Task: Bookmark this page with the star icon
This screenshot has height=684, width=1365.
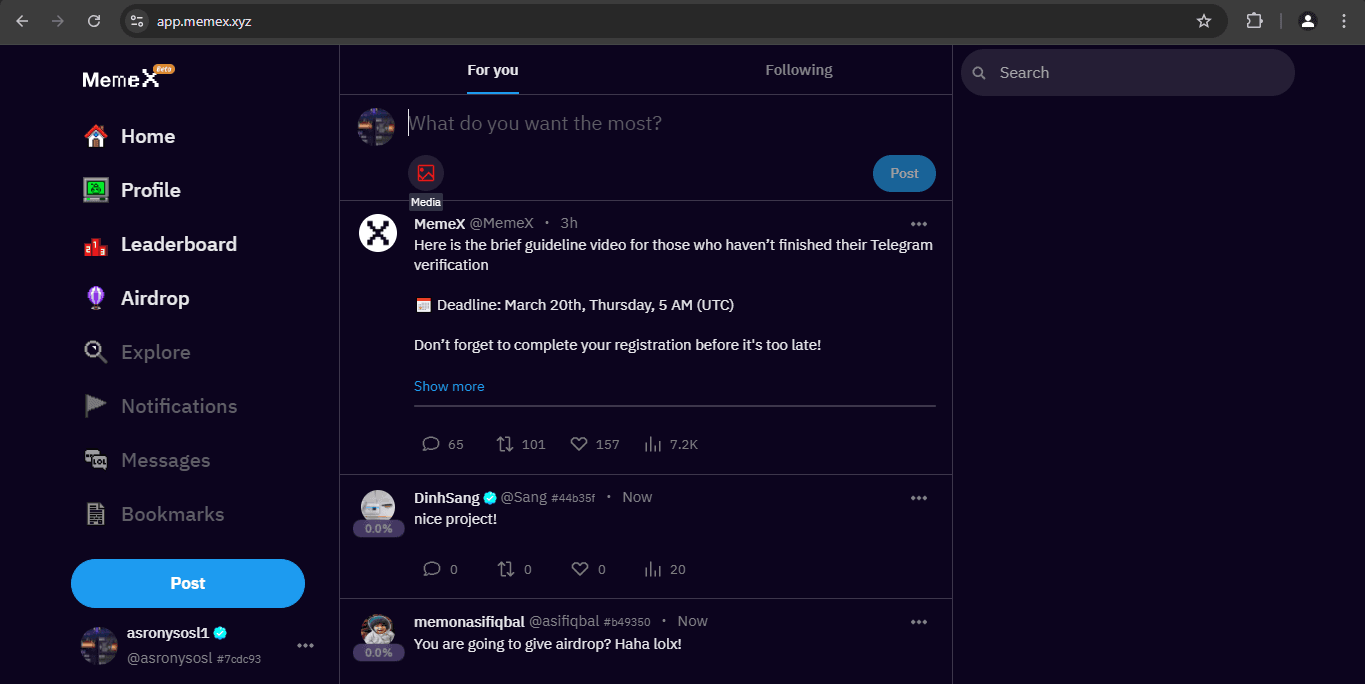Action: click(x=1204, y=21)
